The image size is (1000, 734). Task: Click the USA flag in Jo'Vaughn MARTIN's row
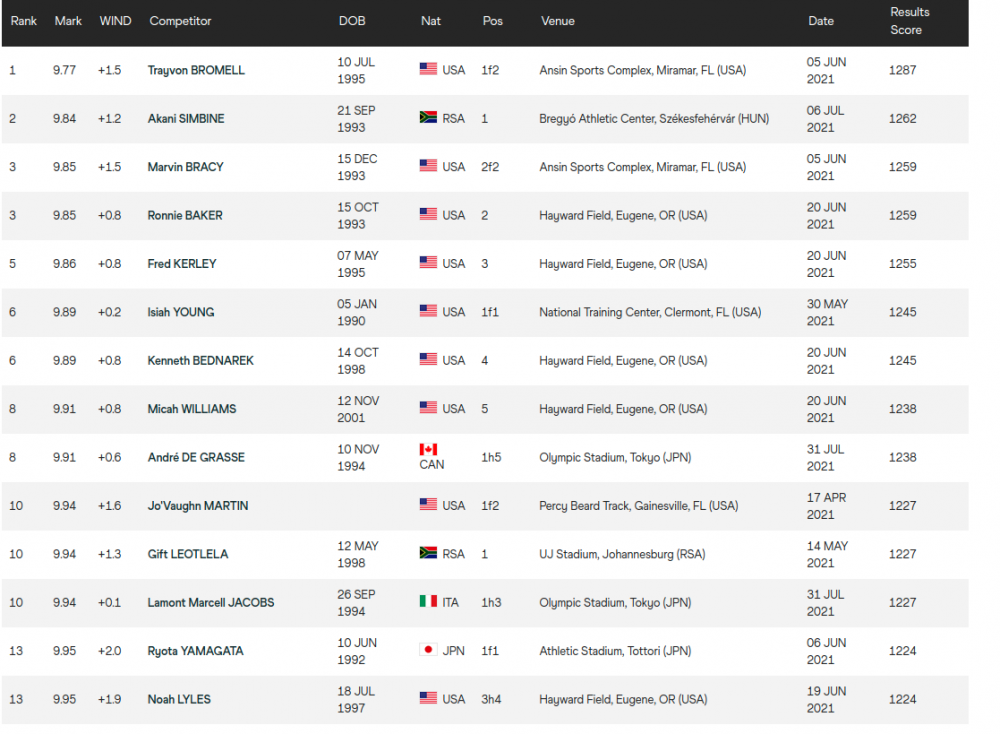[428, 504]
